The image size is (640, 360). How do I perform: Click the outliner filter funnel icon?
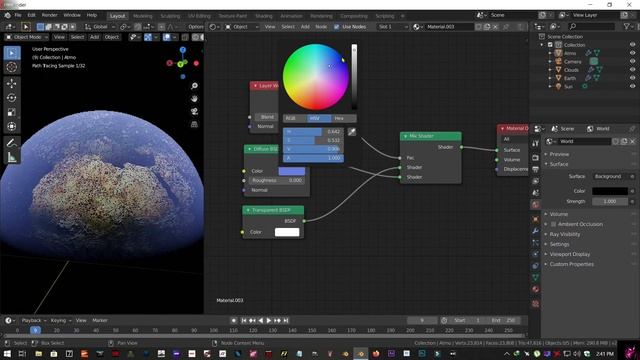(627, 27)
